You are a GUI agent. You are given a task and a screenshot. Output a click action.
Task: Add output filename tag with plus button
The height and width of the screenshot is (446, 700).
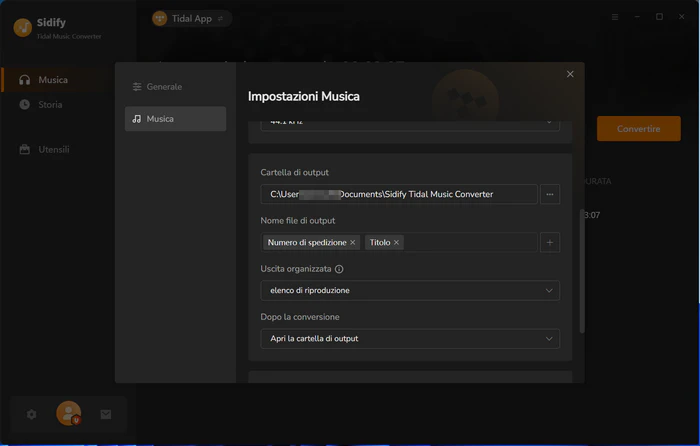pyautogui.click(x=550, y=242)
